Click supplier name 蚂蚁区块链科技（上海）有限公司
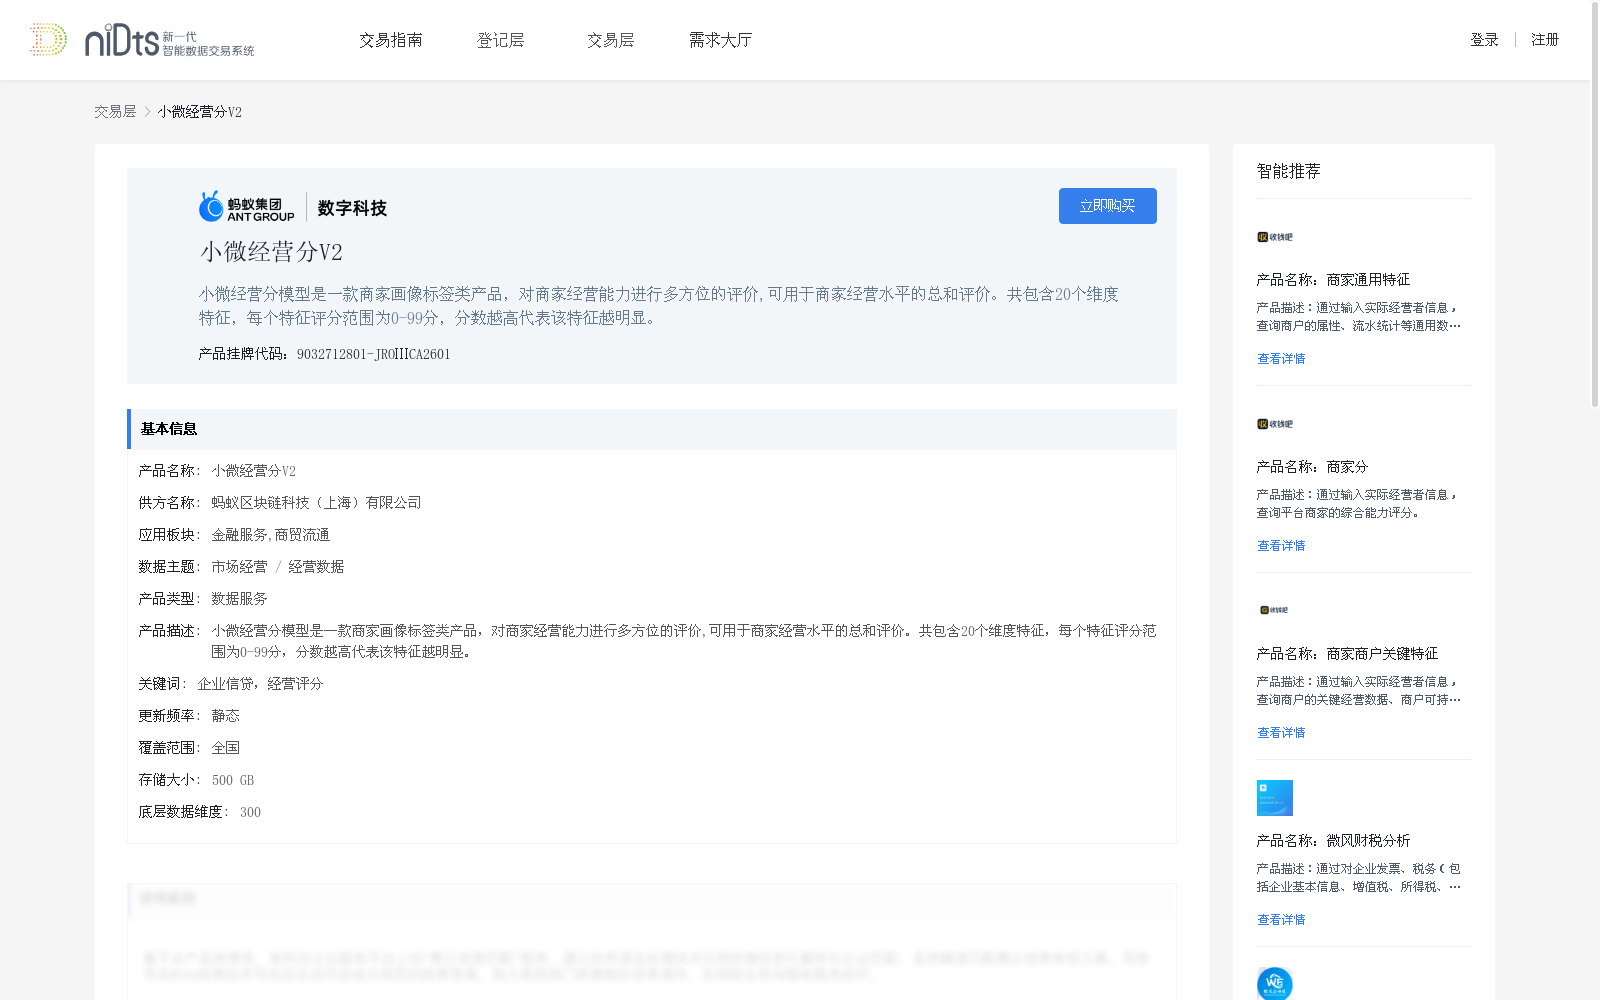Viewport: 1600px width, 1000px height. click(316, 503)
